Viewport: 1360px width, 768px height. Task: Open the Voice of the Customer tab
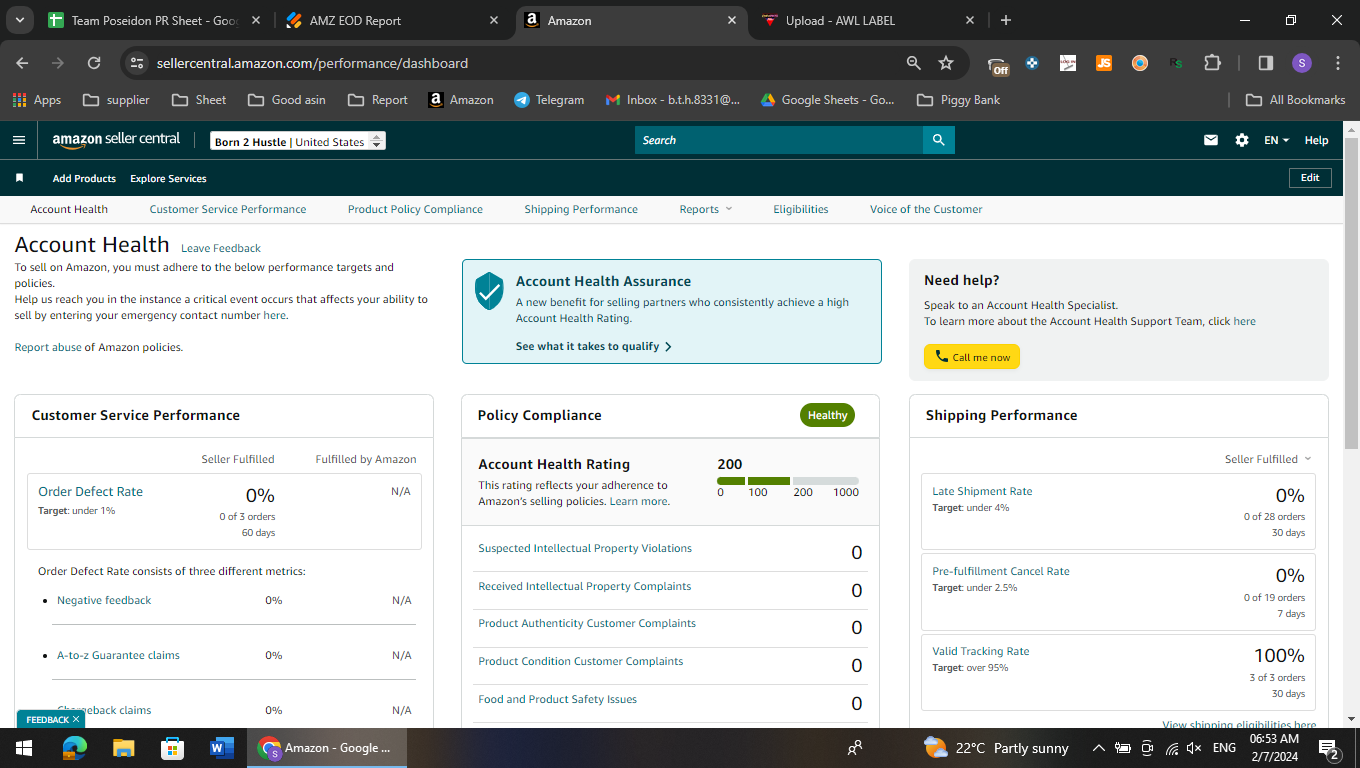tap(926, 209)
